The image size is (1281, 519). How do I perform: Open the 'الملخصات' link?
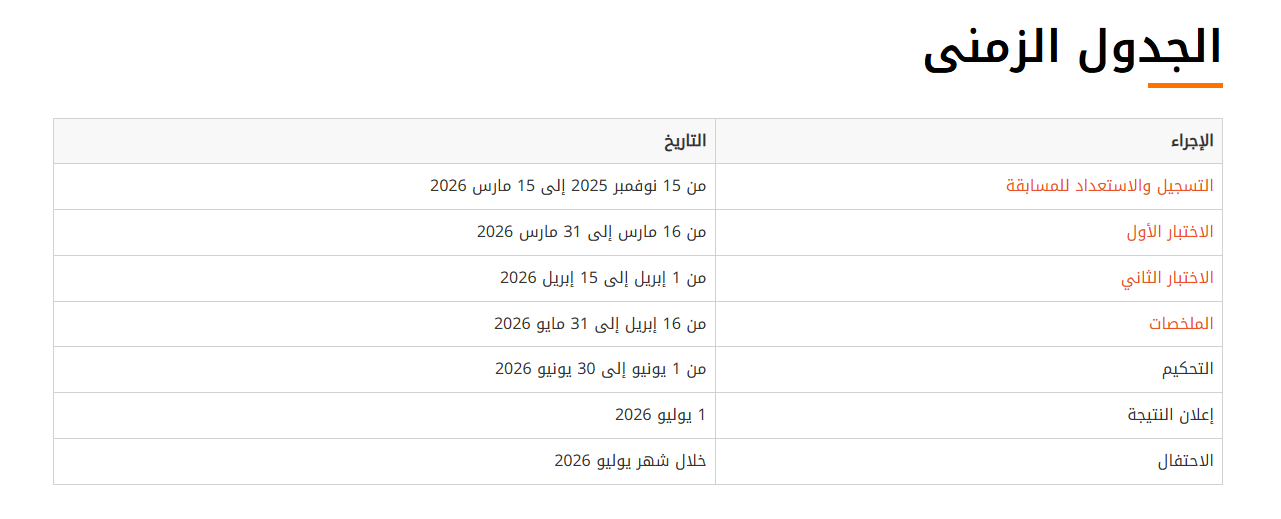[1180, 324]
